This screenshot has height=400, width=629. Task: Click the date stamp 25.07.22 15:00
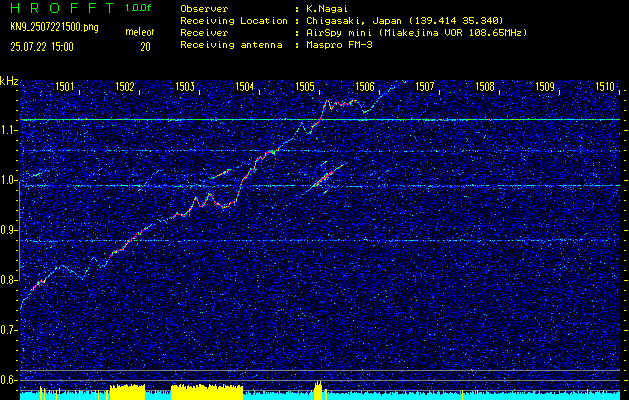click(x=42, y=47)
